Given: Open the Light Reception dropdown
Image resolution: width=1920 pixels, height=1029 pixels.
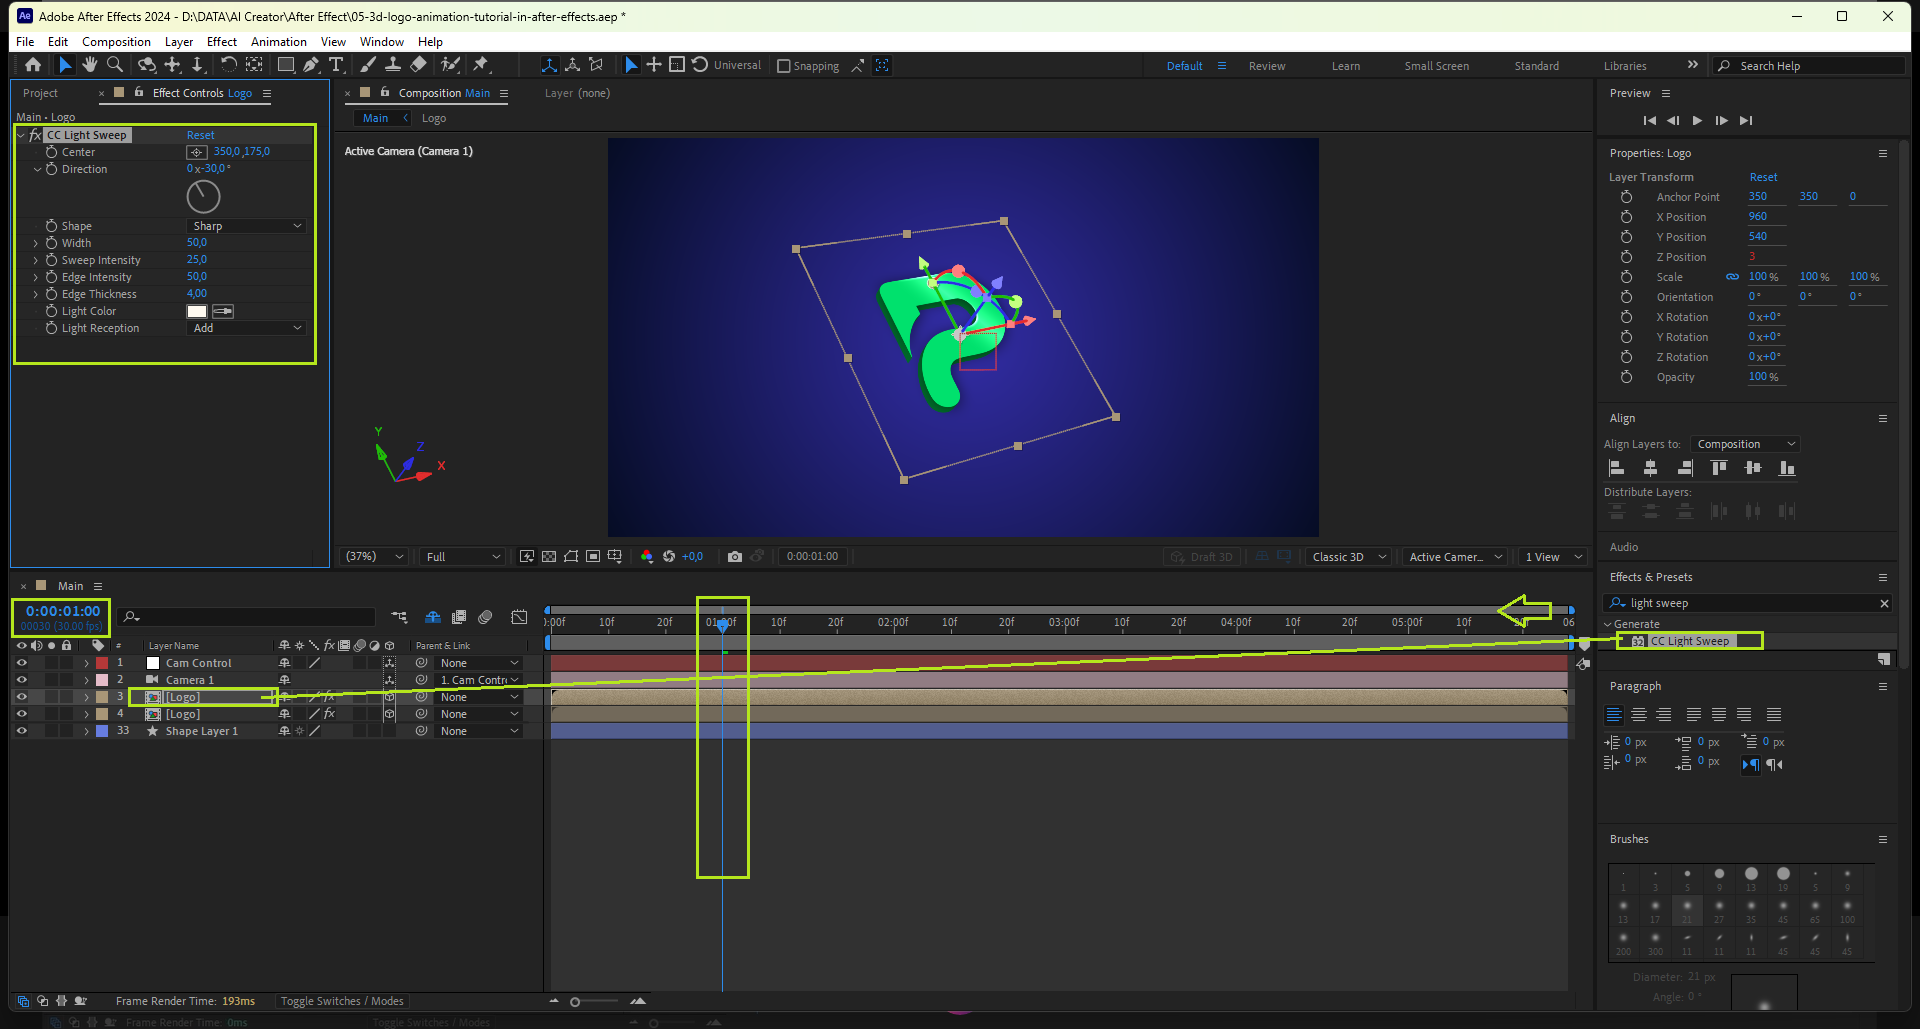Looking at the screenshot, I should (246, 328).
